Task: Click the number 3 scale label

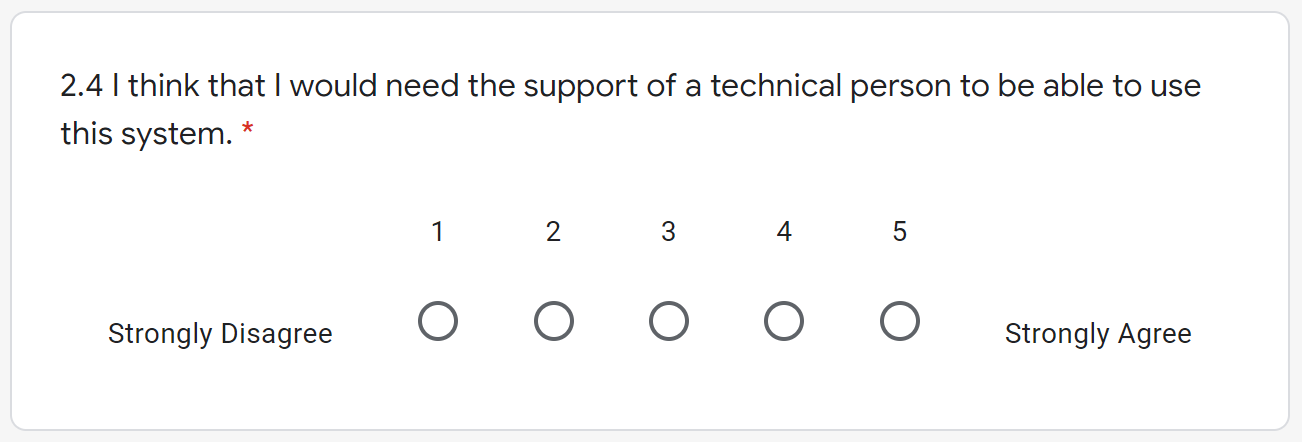Action: pos(668,232)
